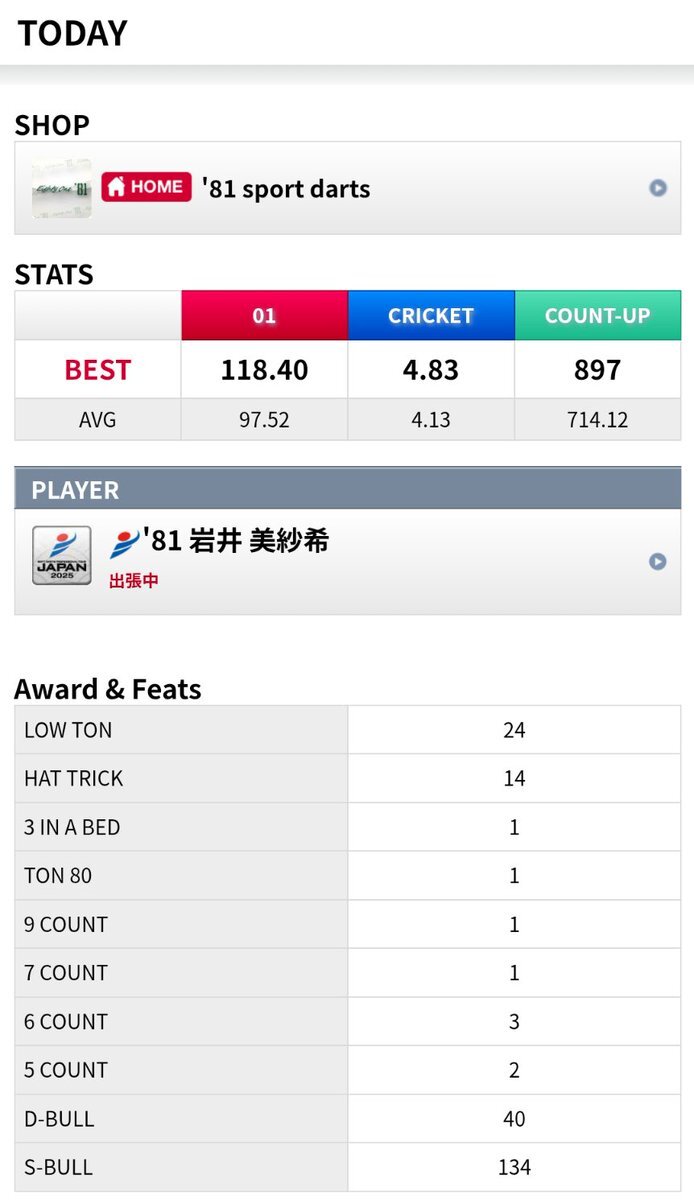Screen dimensions: 694x1200
Task: Click the red HOME badge icon
Action: [146, 187]
